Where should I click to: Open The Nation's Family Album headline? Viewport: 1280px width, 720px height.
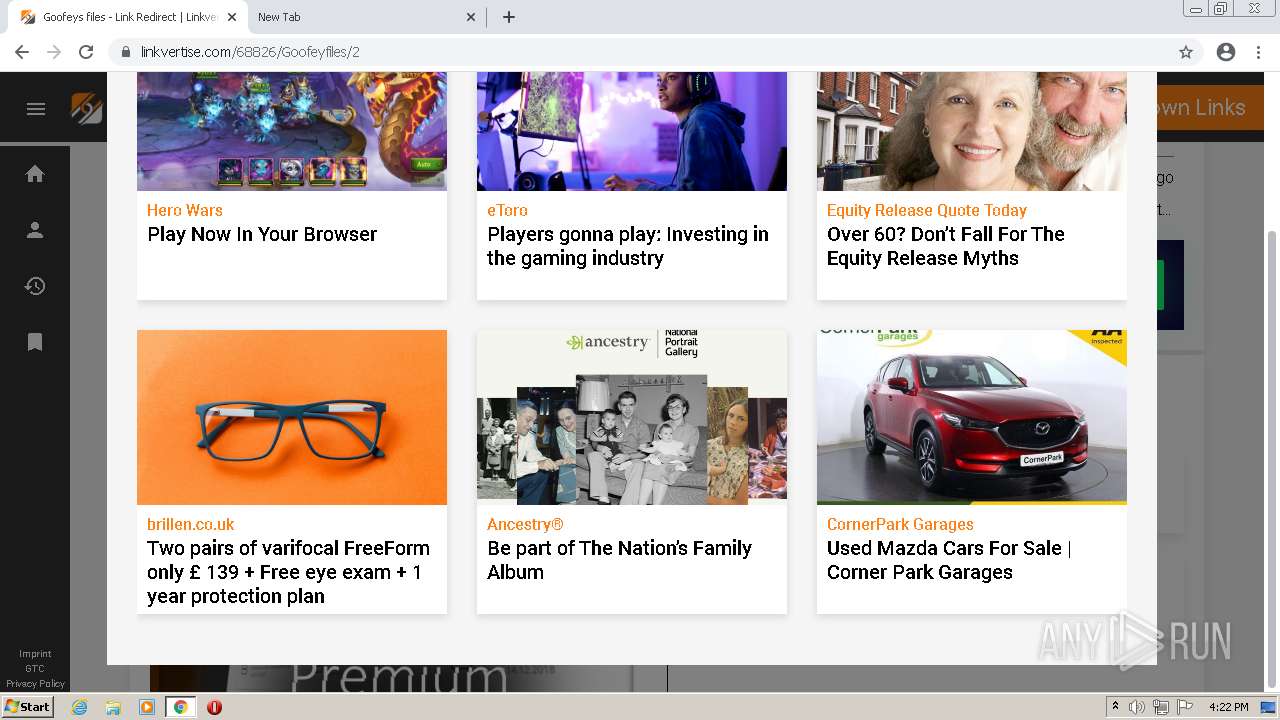click(619, 560)
